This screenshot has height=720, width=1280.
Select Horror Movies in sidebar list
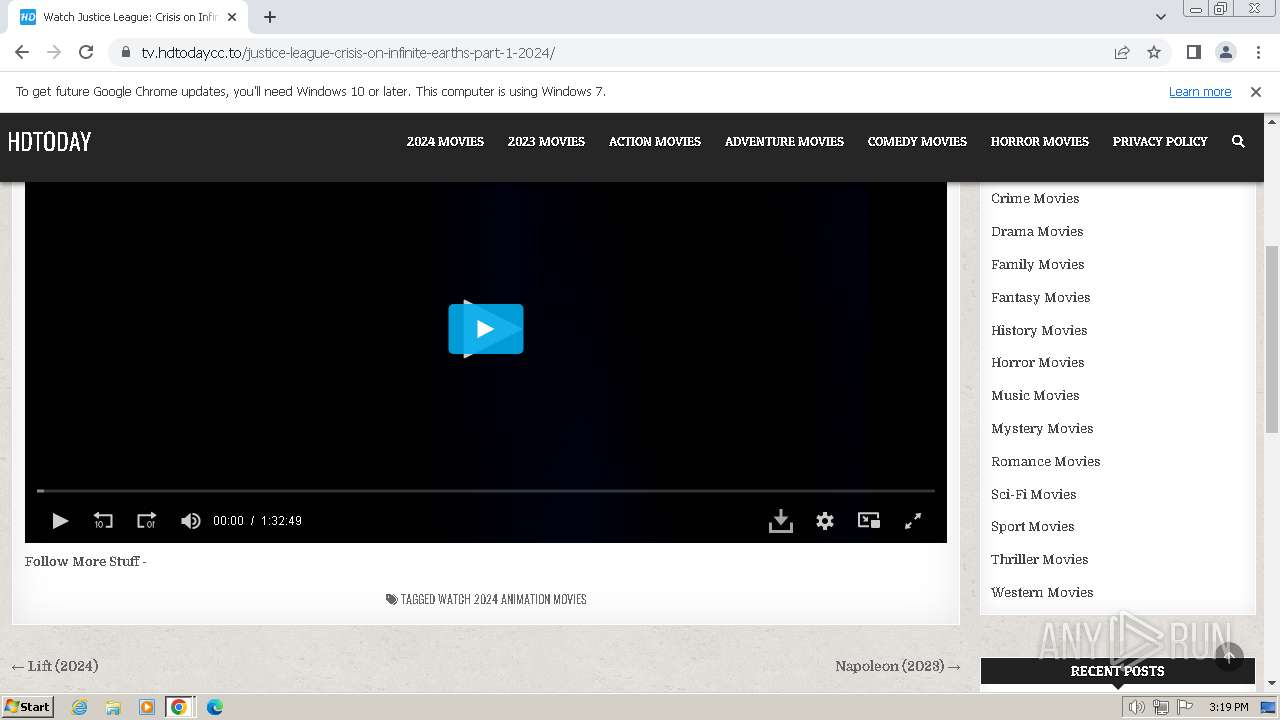[x=1037, y=362]
